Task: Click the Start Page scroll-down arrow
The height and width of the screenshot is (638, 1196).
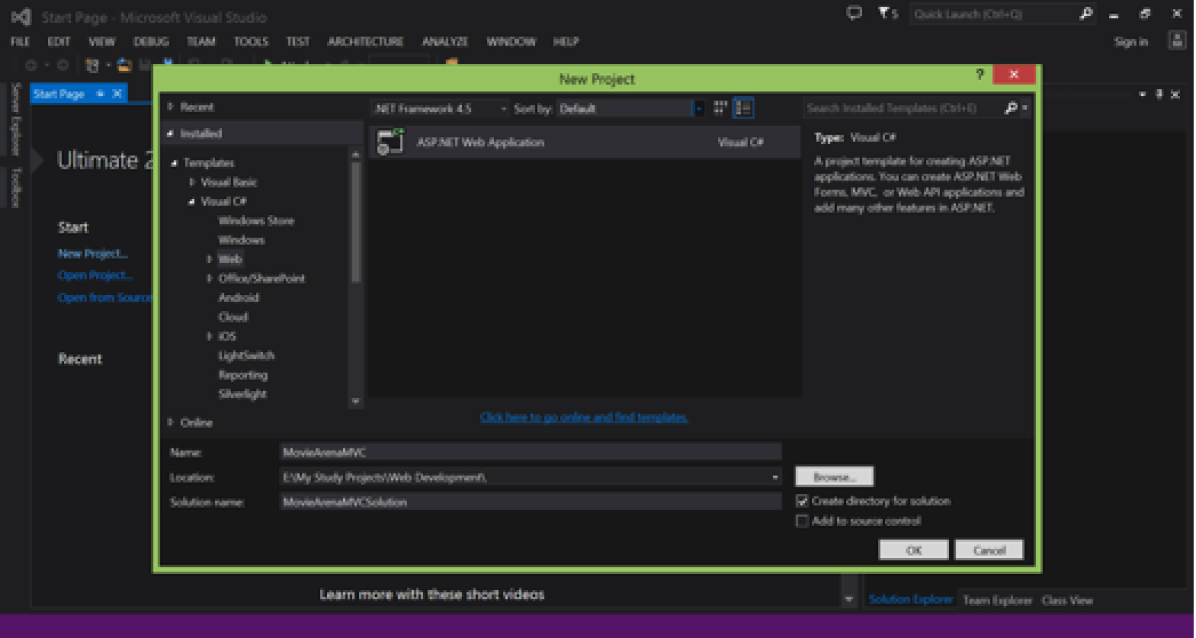Action: 849,599
